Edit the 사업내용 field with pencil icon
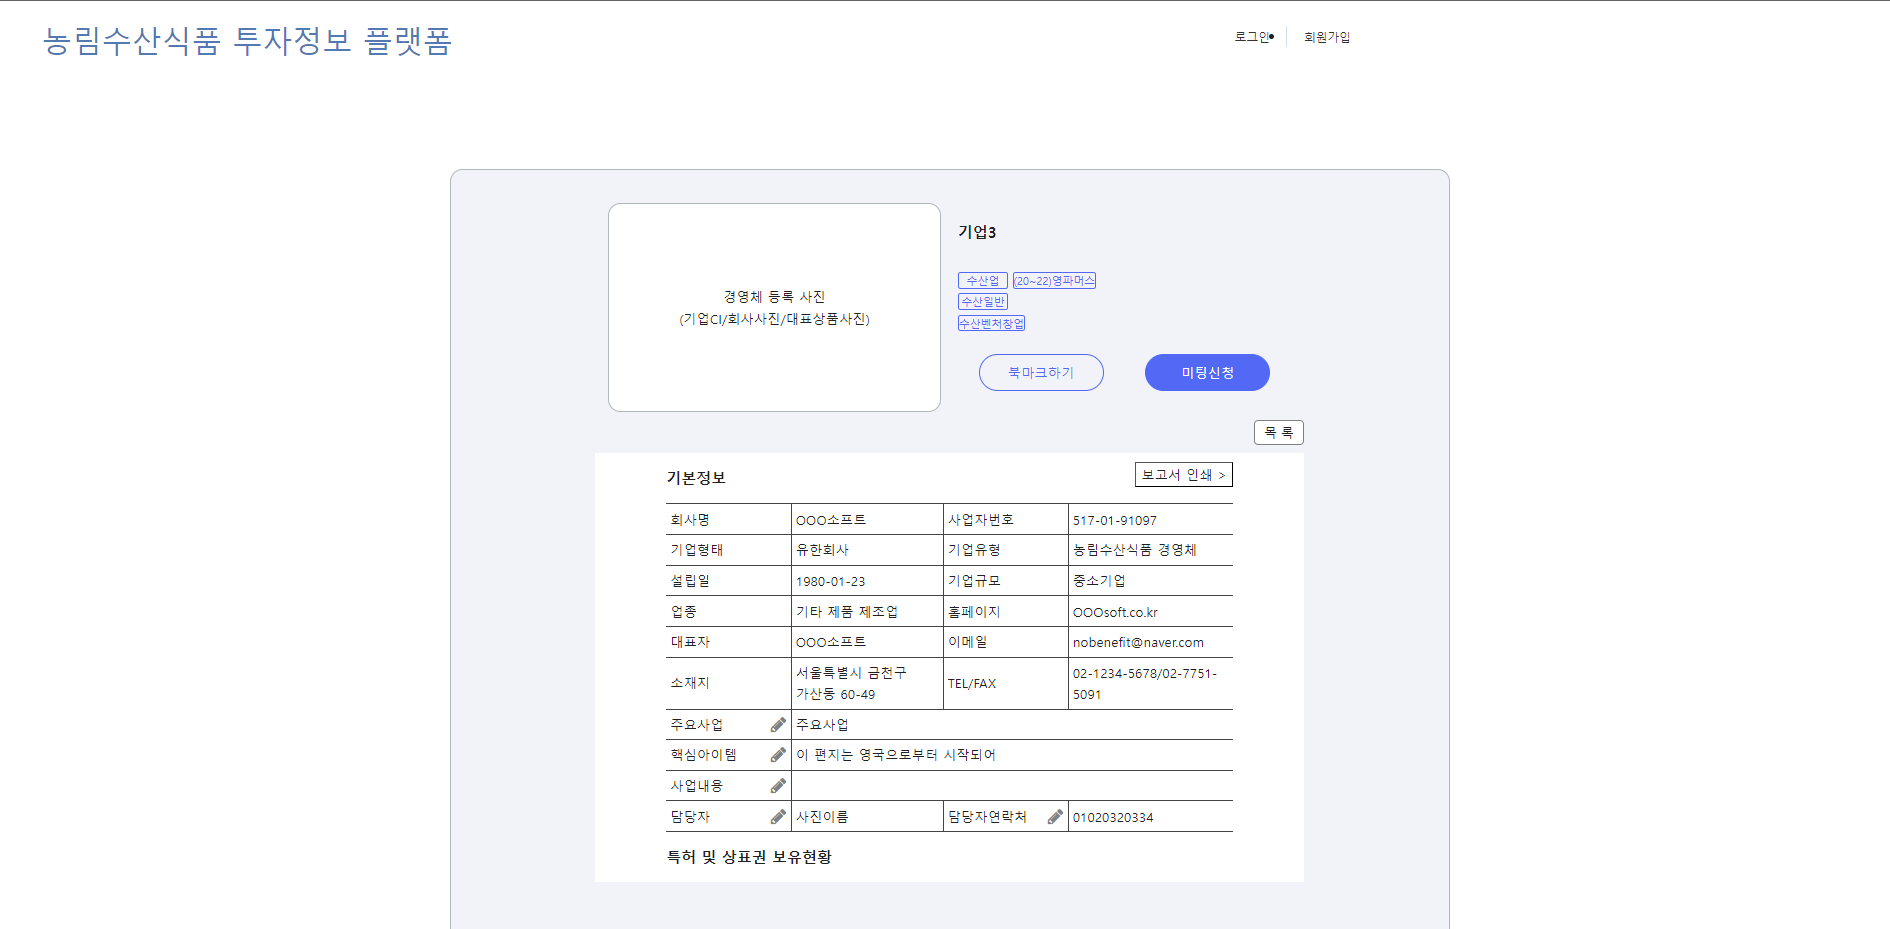This screenshot has height=929, width=1890. pos(778,786)
